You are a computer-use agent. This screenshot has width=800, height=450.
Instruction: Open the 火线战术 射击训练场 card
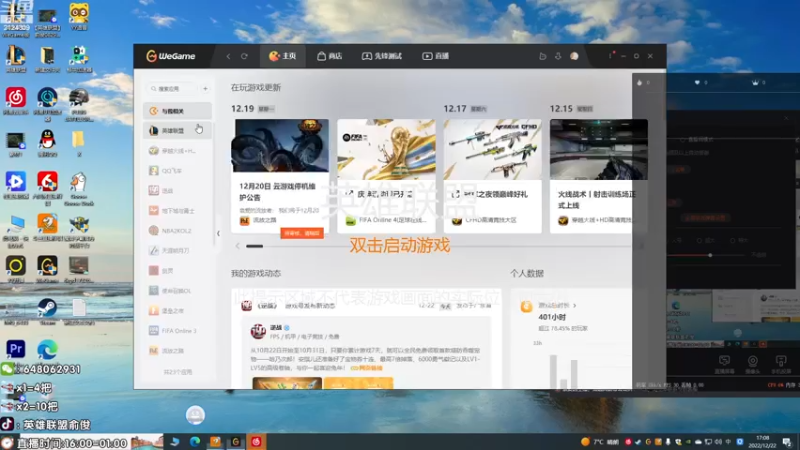pyautogui.click(x=598, y=176)
